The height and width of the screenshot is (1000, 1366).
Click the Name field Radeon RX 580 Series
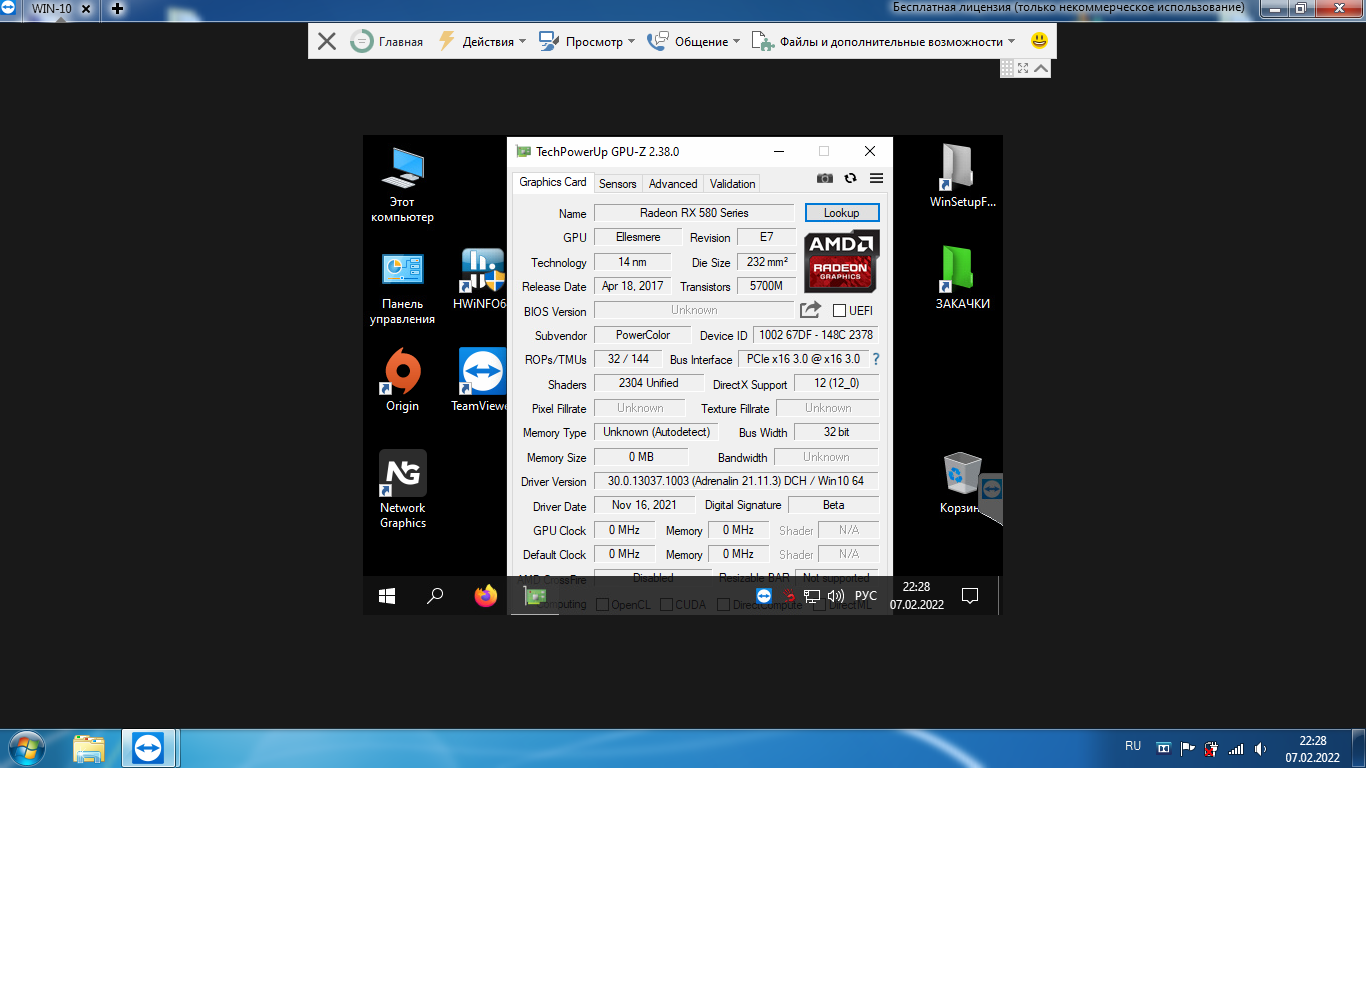point(694,213)
